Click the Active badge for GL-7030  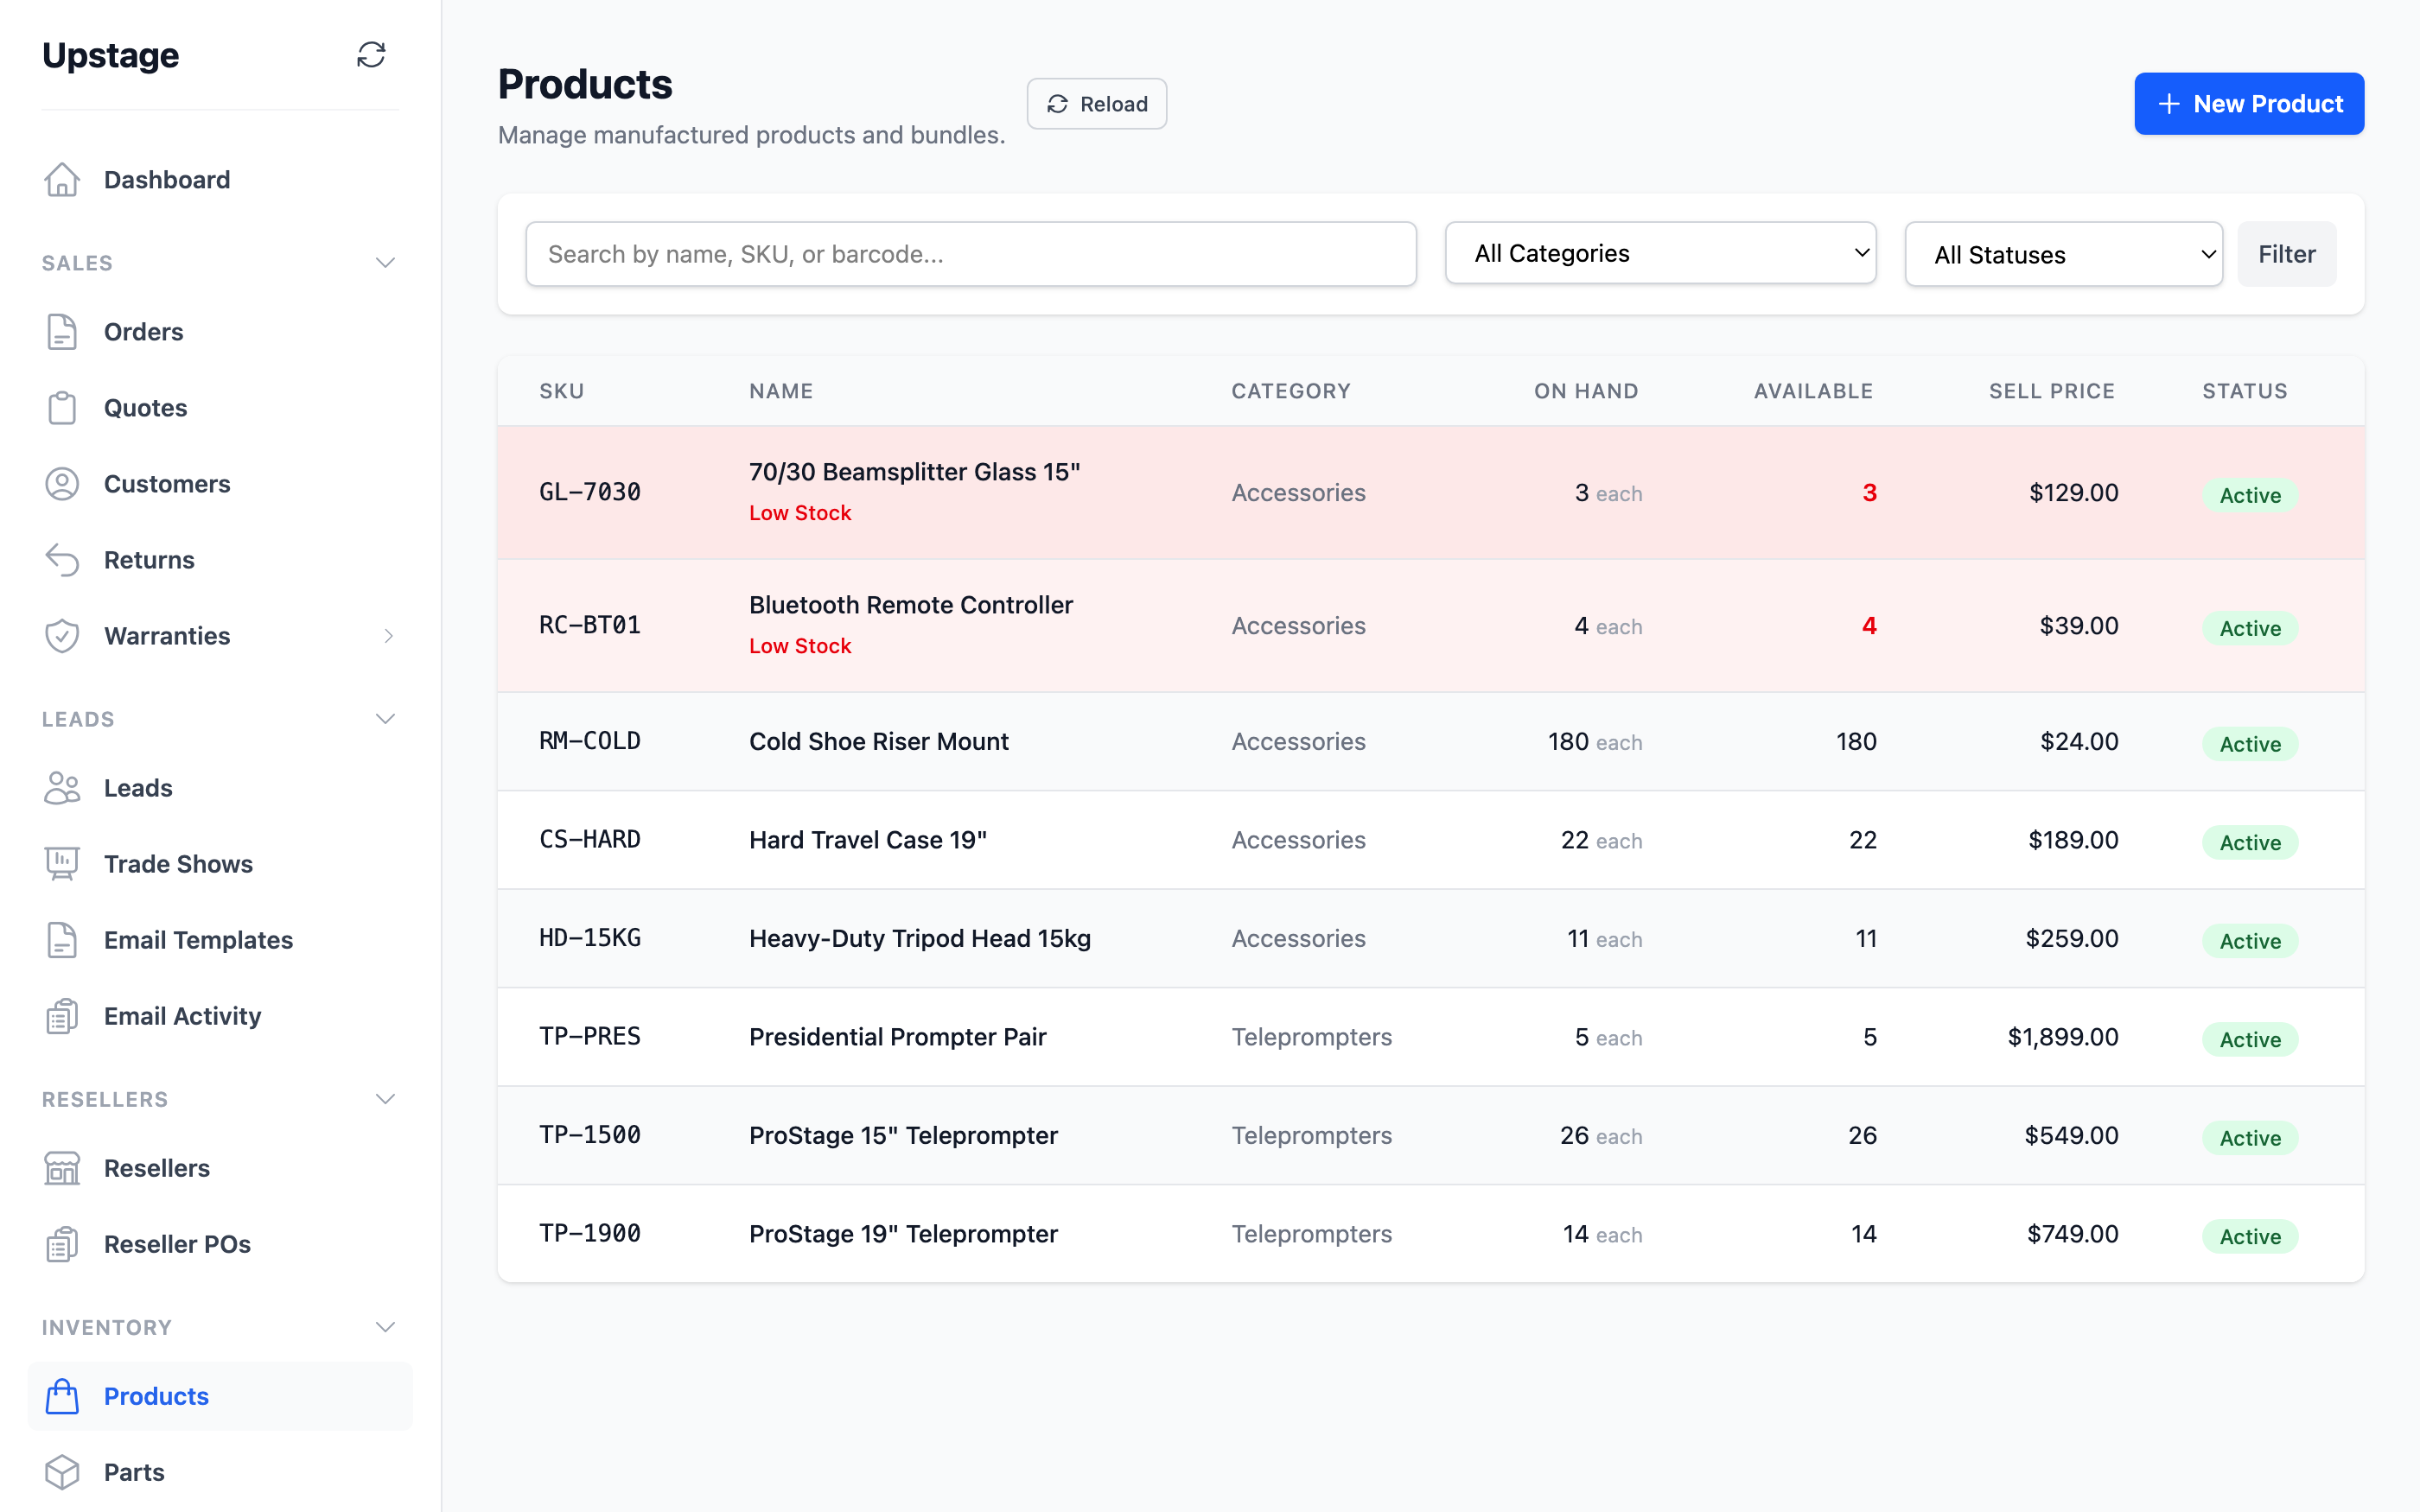[x=2250, y=495]
